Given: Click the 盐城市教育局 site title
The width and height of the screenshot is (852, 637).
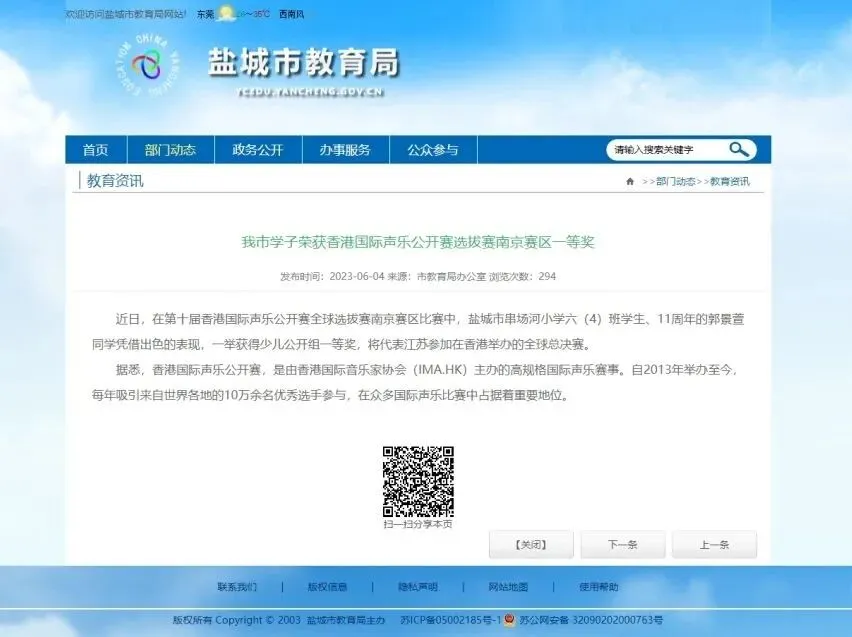Looking at the screenshot, I should coord(304,62).
